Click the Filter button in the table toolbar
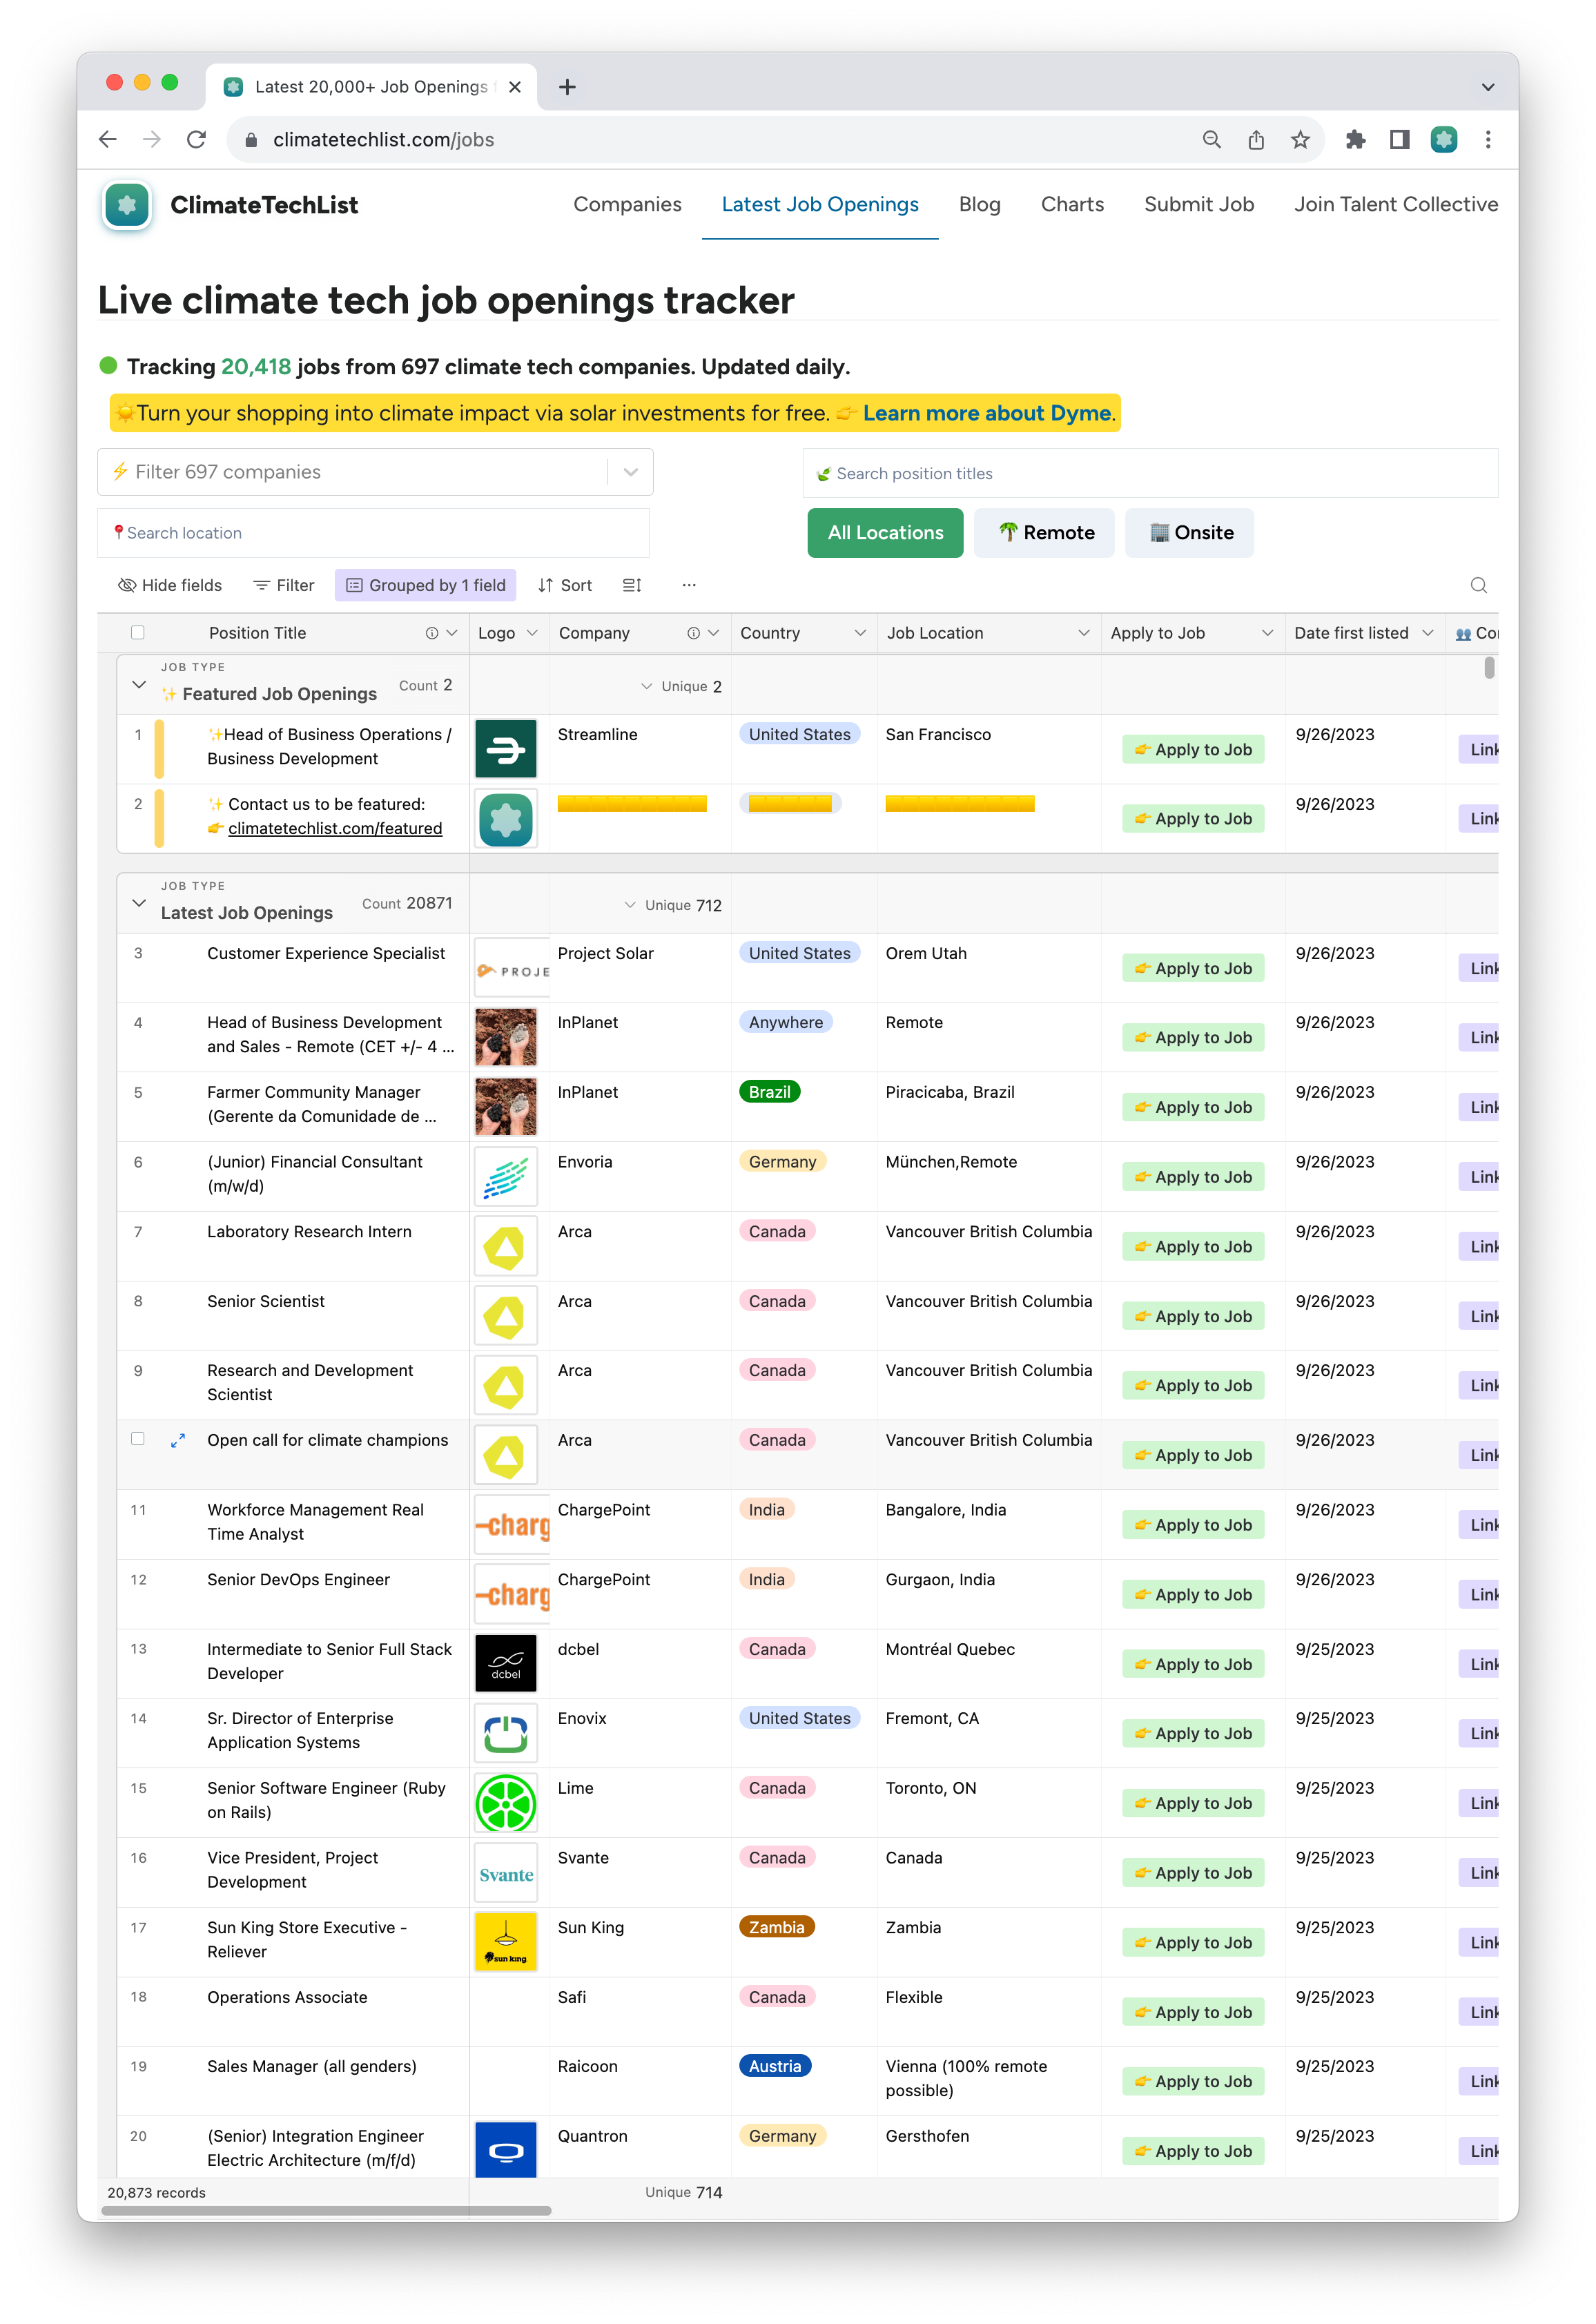Image resolution: width=1596 pixels, height=2324 pixels. point(284,585)
